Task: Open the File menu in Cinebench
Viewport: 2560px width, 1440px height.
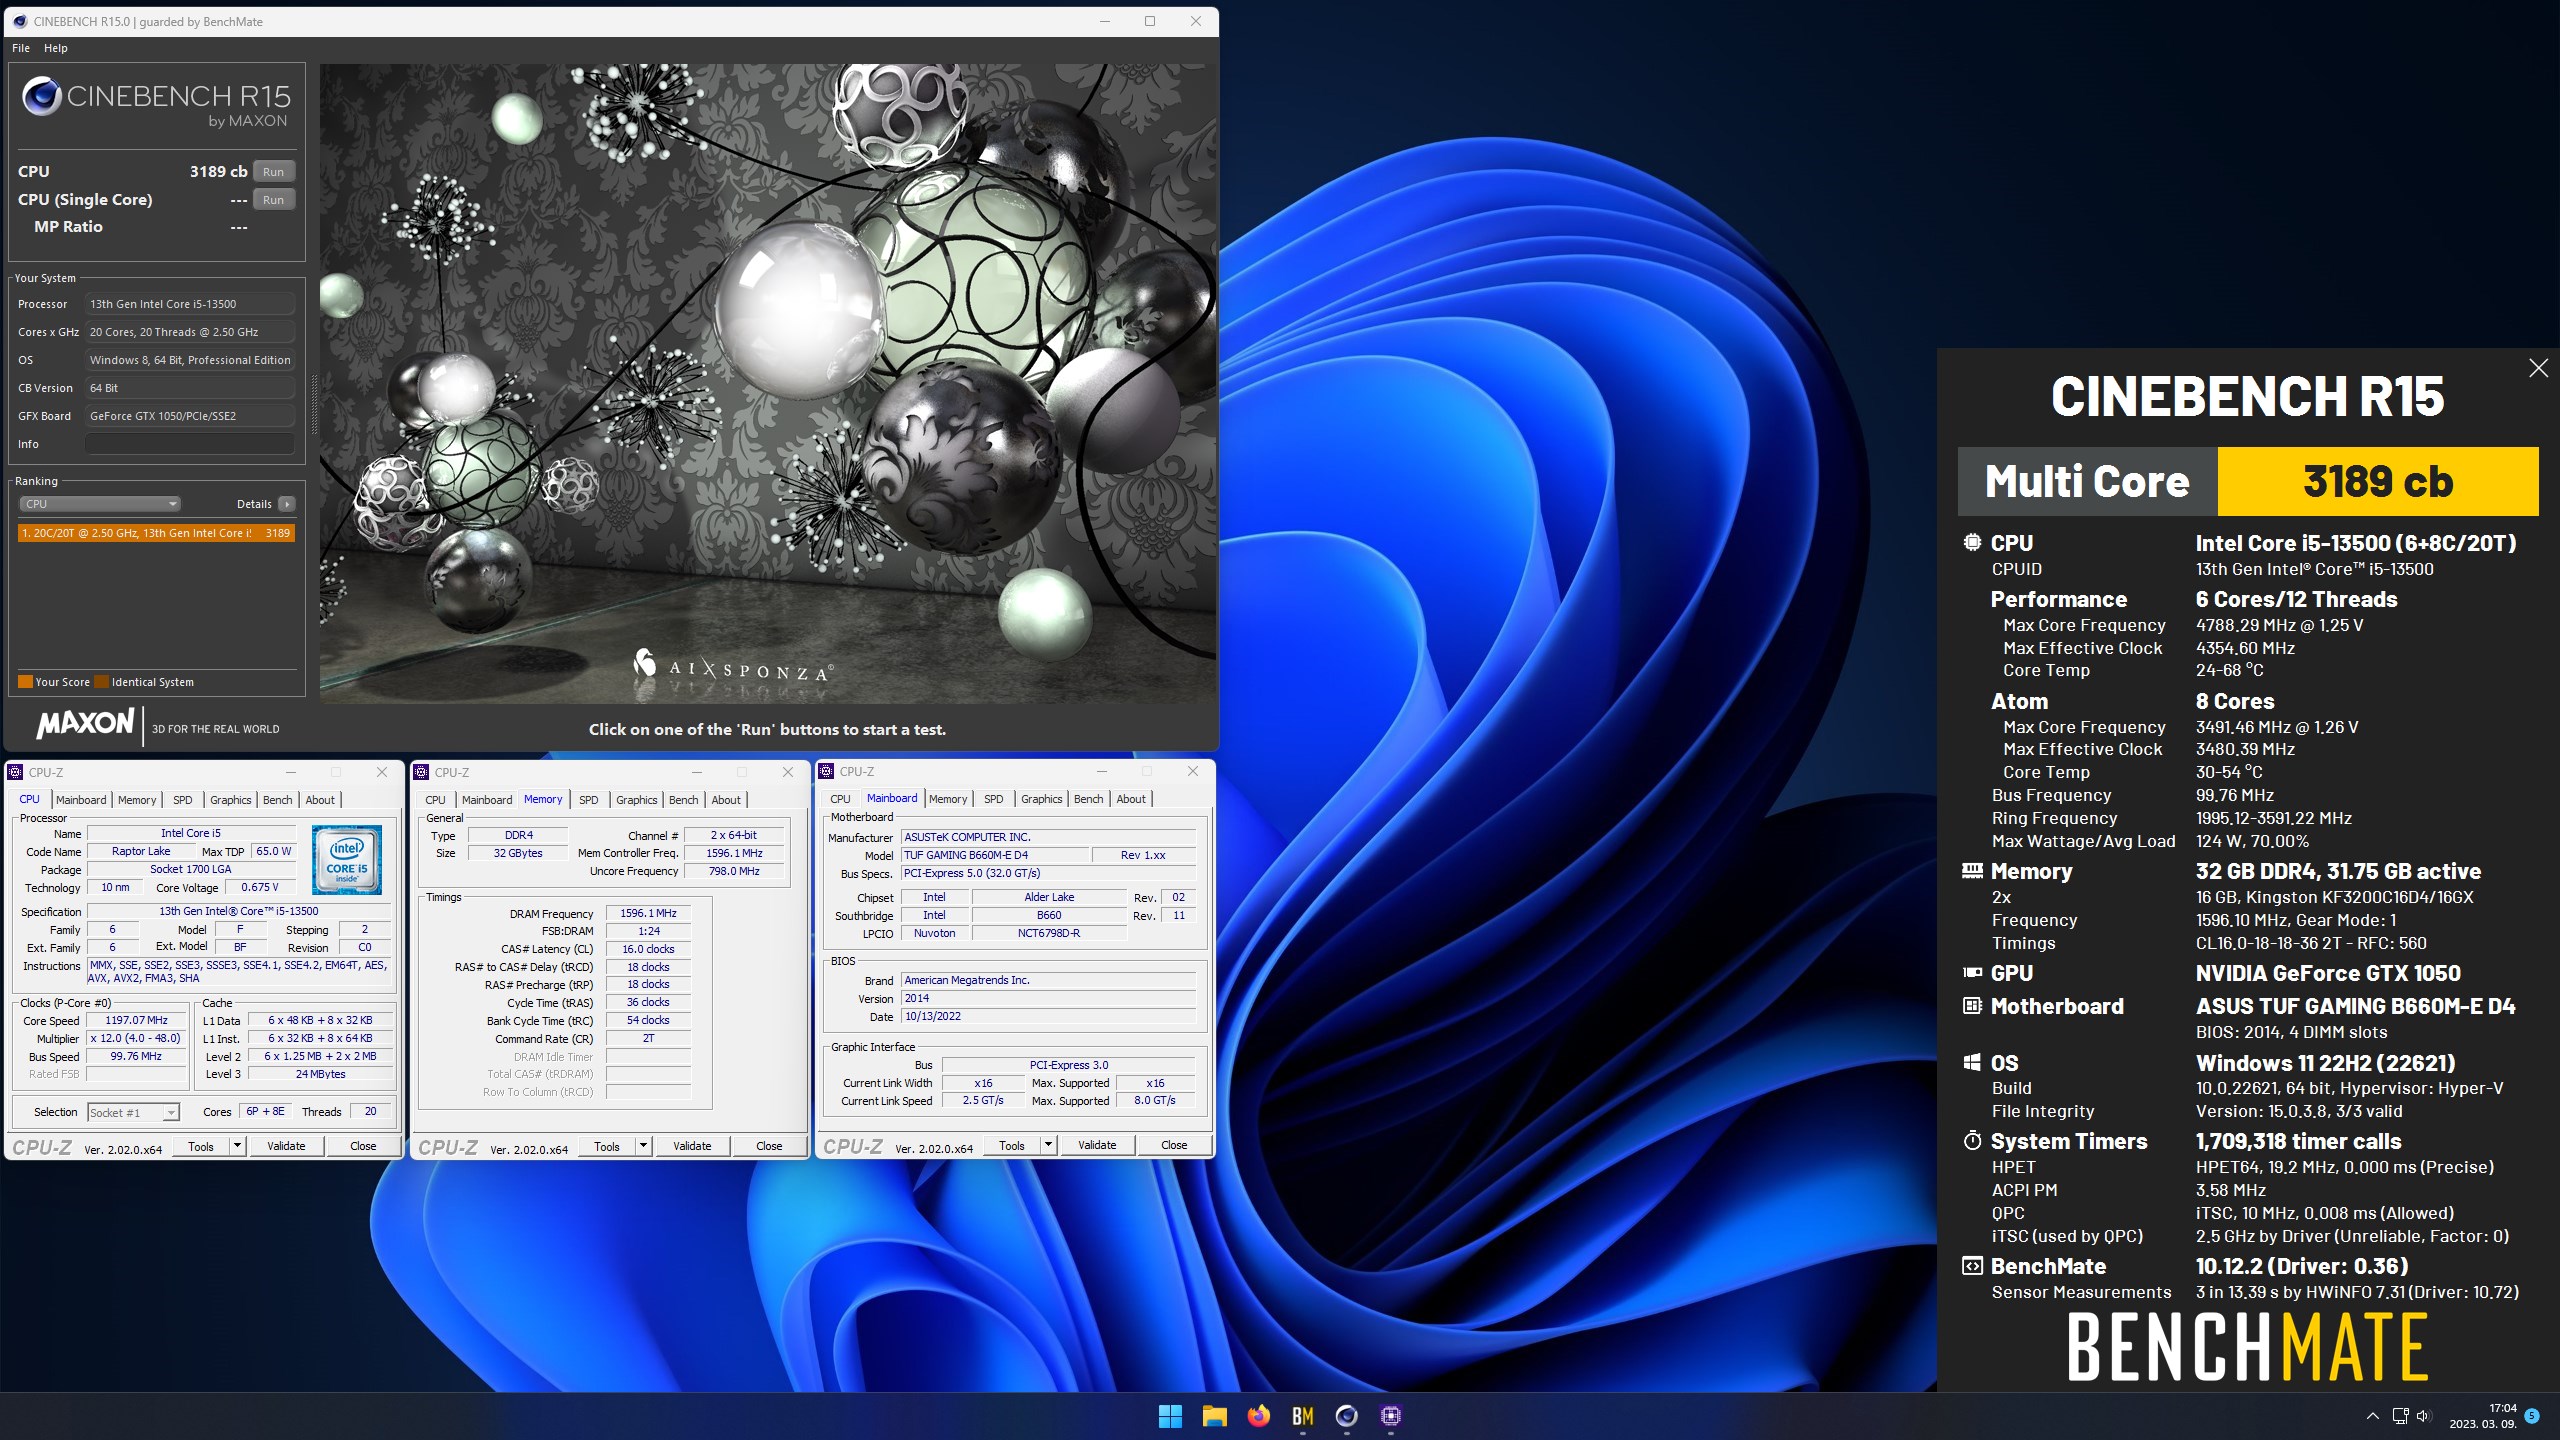Action: point(21,48)
